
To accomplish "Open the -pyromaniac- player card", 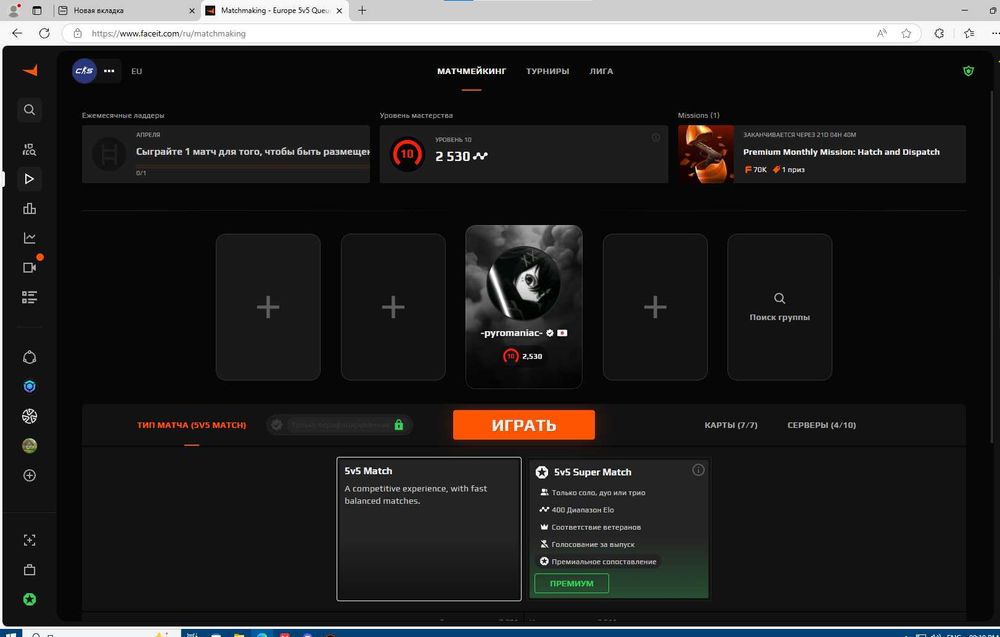I will tap(524, 307).
